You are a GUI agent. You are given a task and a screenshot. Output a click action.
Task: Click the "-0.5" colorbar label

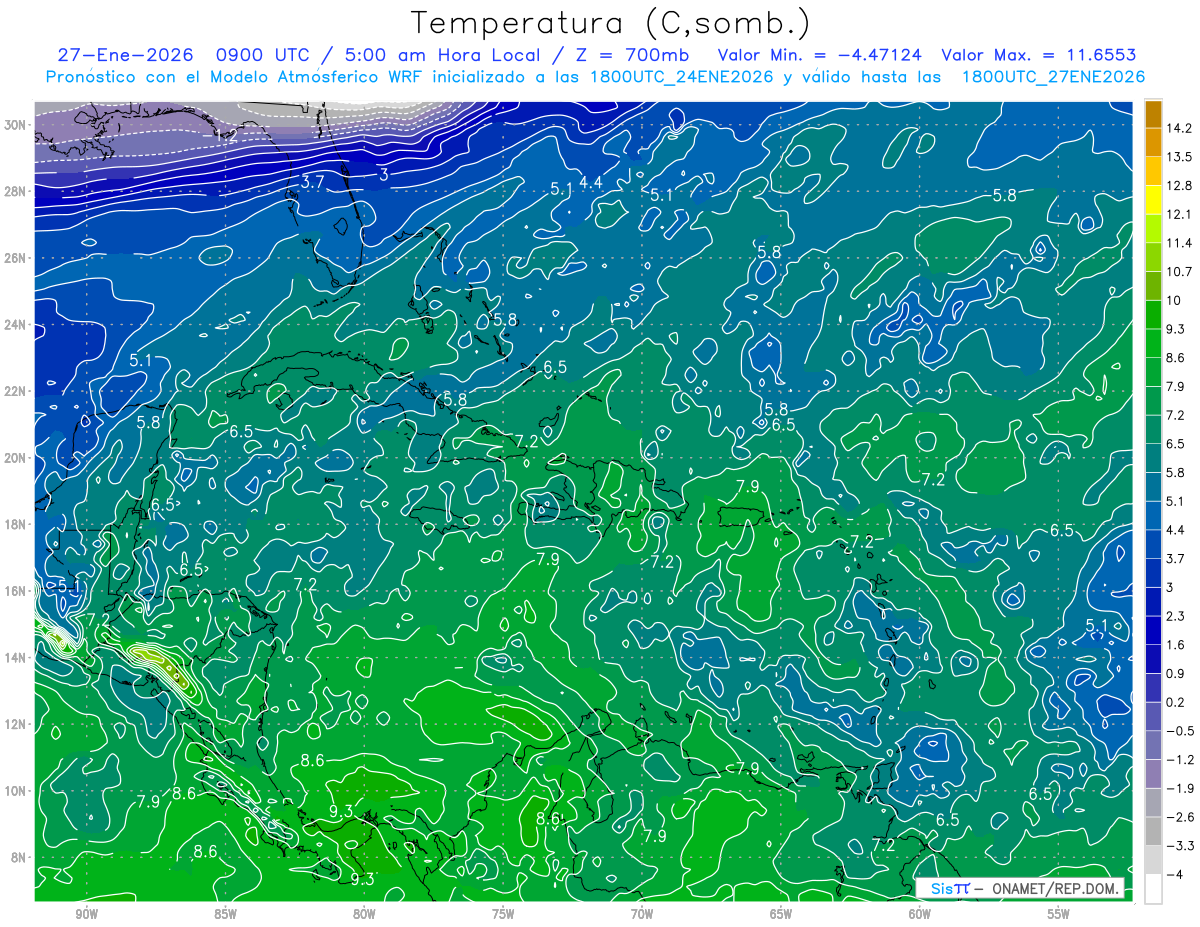click(1182, 730)
